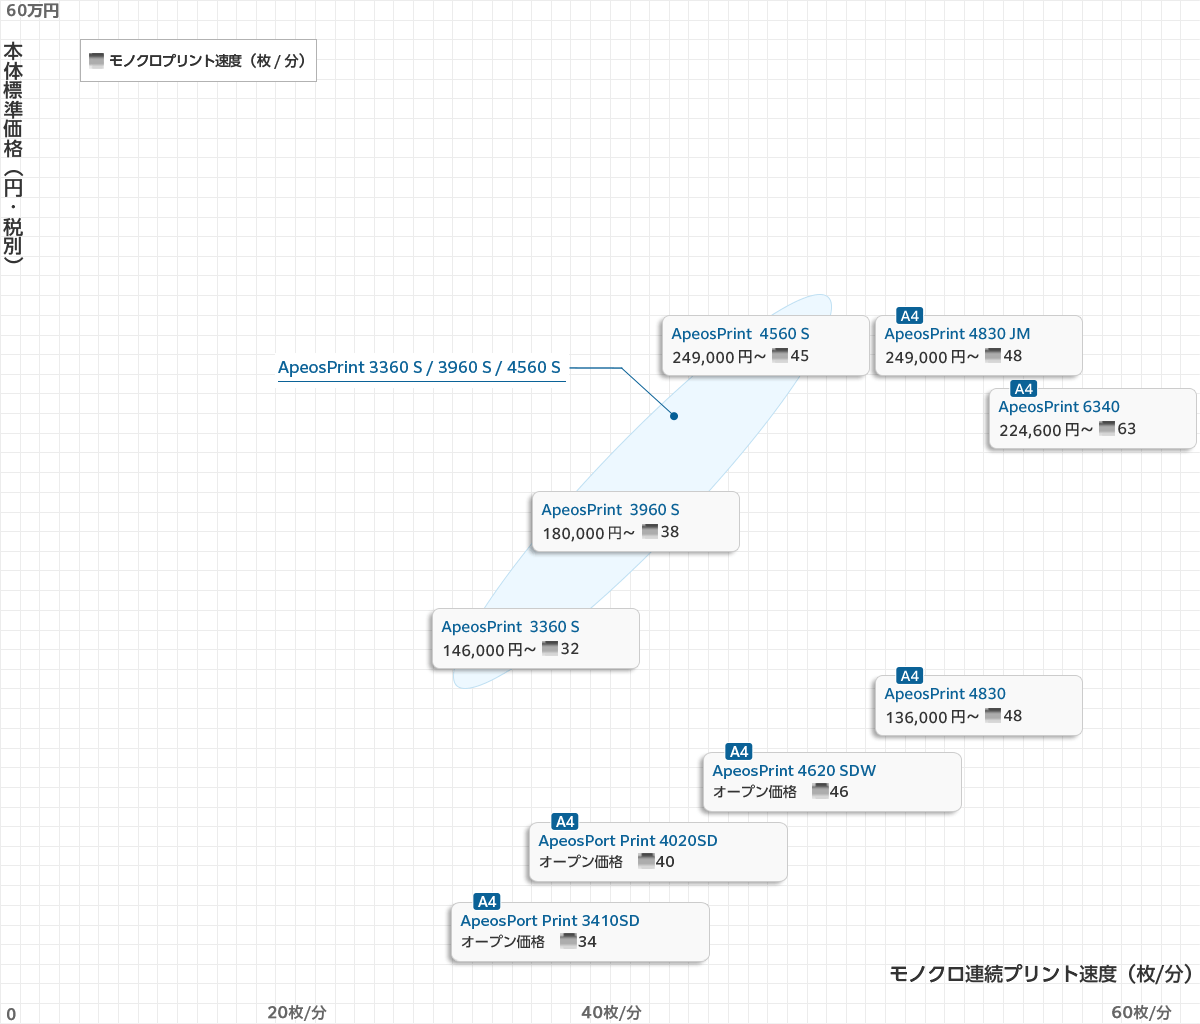The image size is (1200, 1024).
Task: Click the 180,000円〜 price on ApeosPrint 3960 S
Action: click(589, 533)
